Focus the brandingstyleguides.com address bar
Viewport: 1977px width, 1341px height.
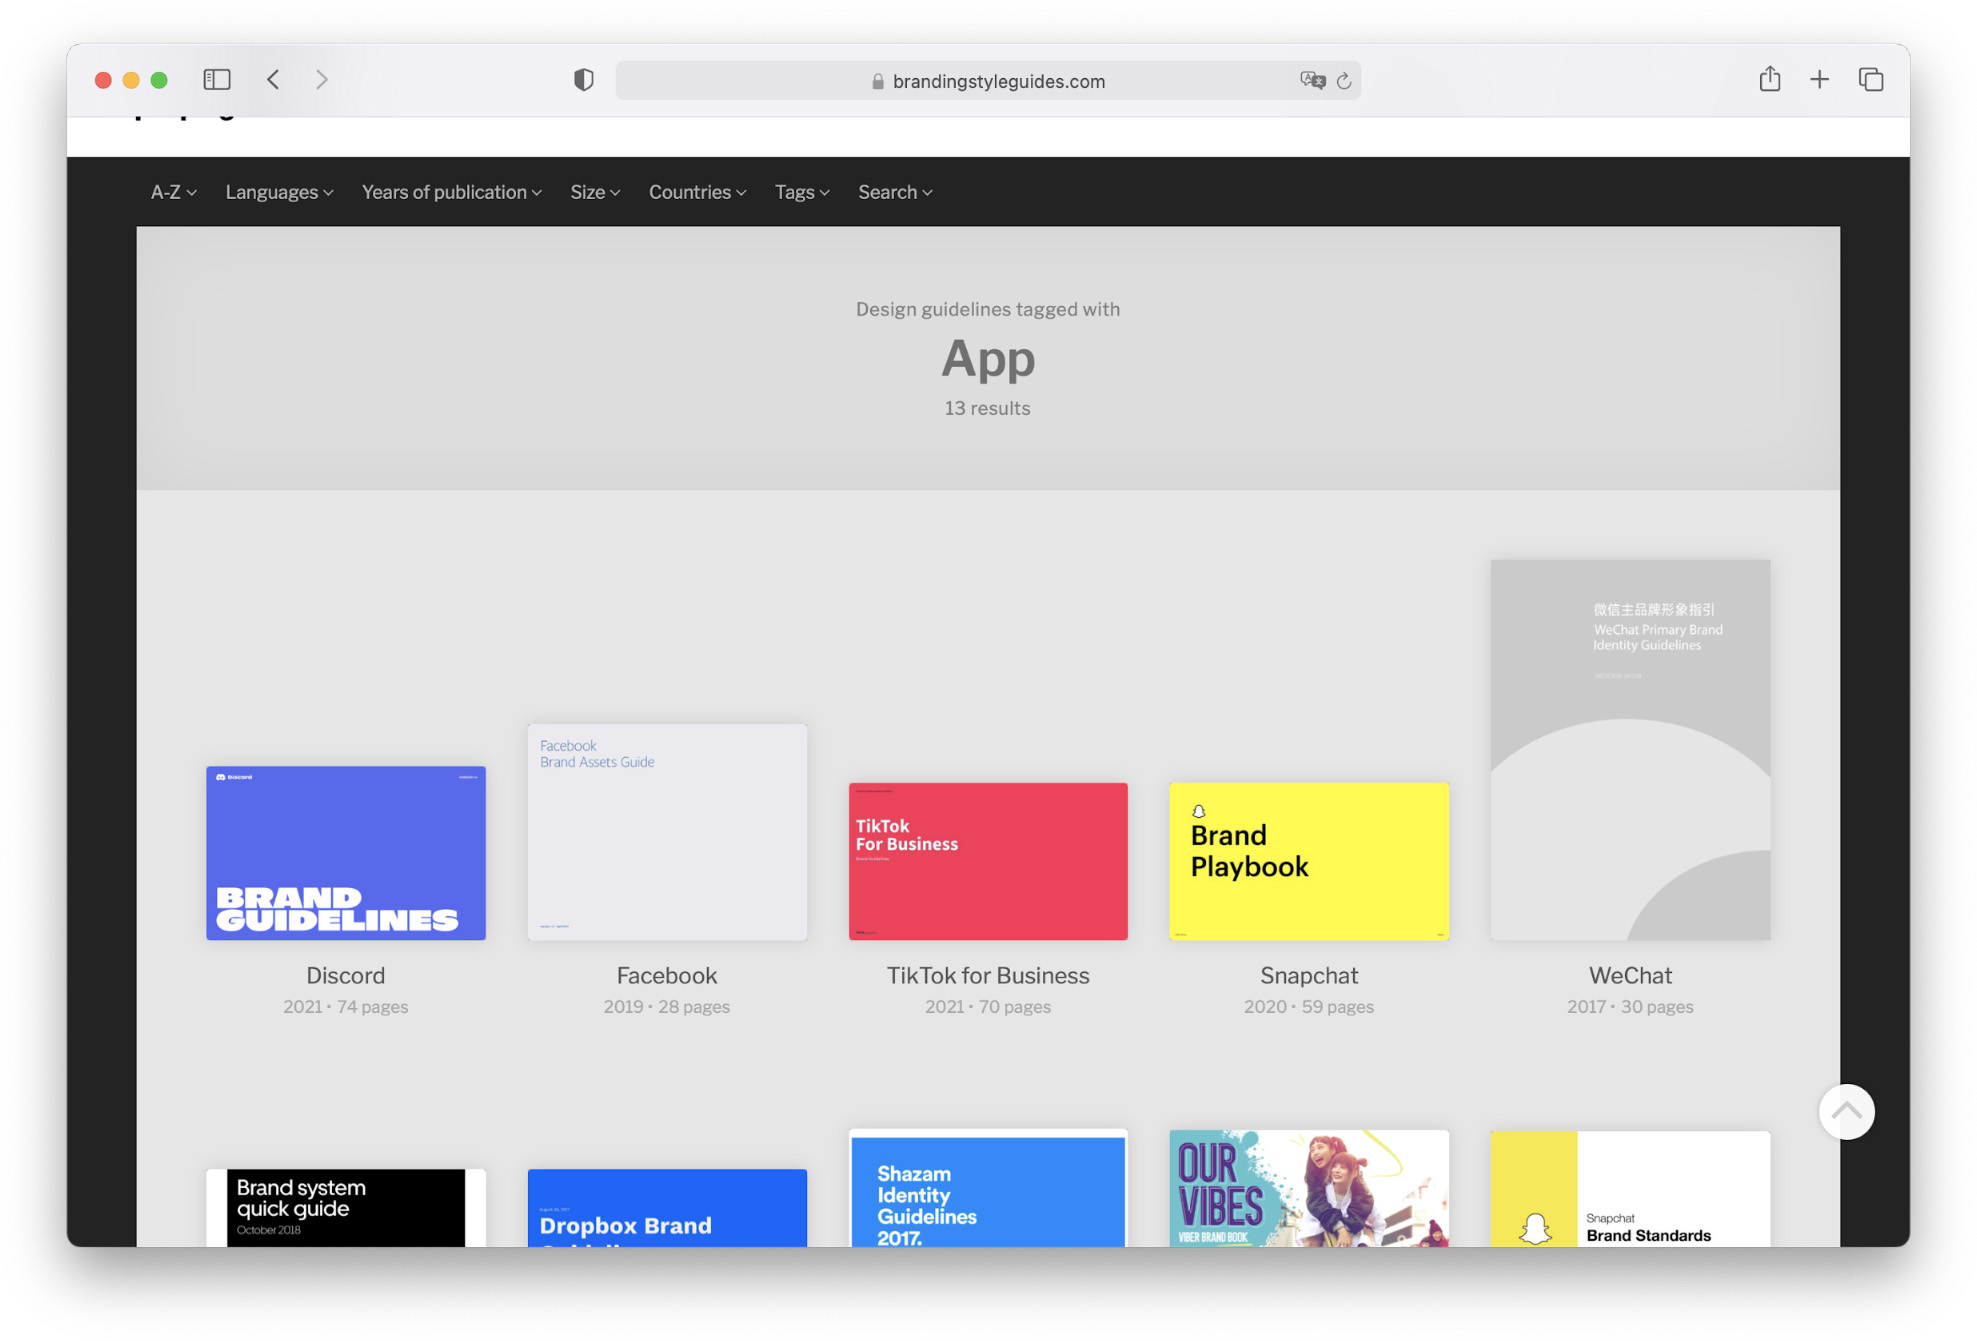988,81
